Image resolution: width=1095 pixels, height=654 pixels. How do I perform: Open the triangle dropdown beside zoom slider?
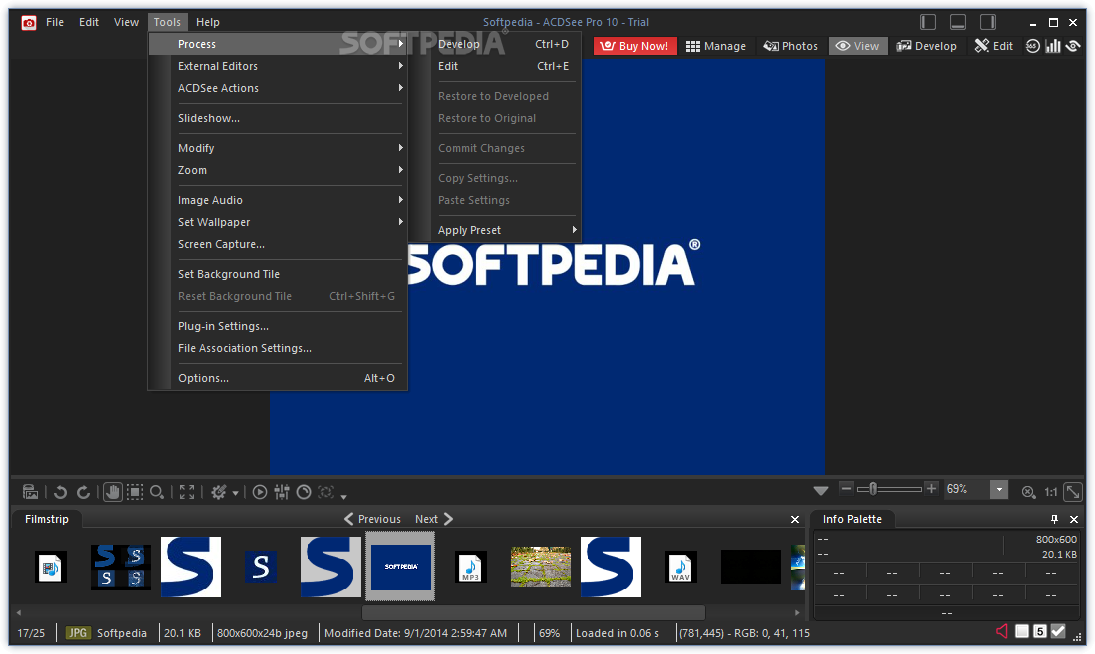tap(821, 491)
